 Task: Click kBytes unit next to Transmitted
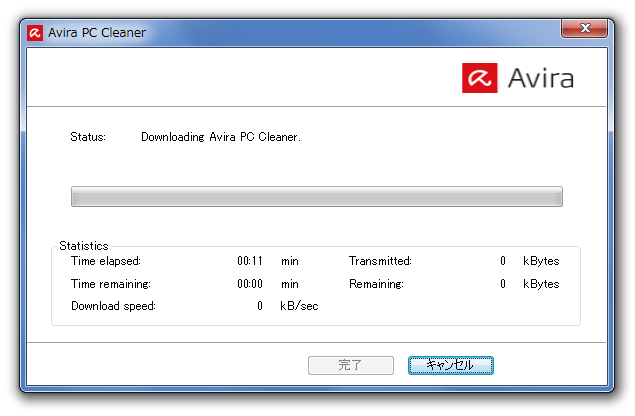(541, 261)
